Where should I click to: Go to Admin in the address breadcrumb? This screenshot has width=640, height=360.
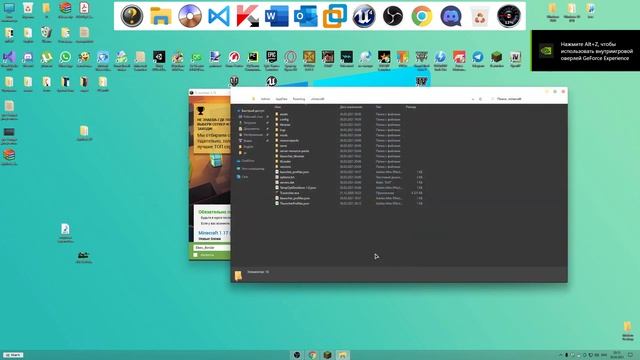coord(265,99)
